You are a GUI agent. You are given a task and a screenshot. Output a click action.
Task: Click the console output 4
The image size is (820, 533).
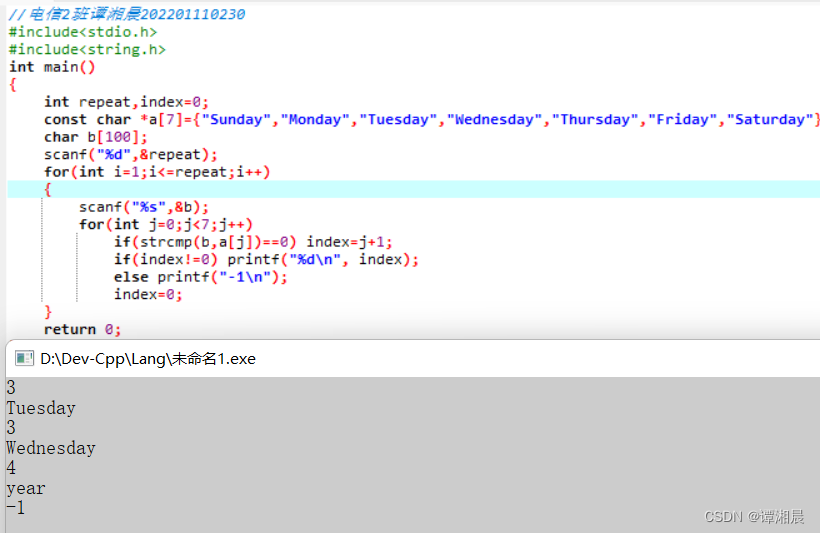(x=11, y=468)
